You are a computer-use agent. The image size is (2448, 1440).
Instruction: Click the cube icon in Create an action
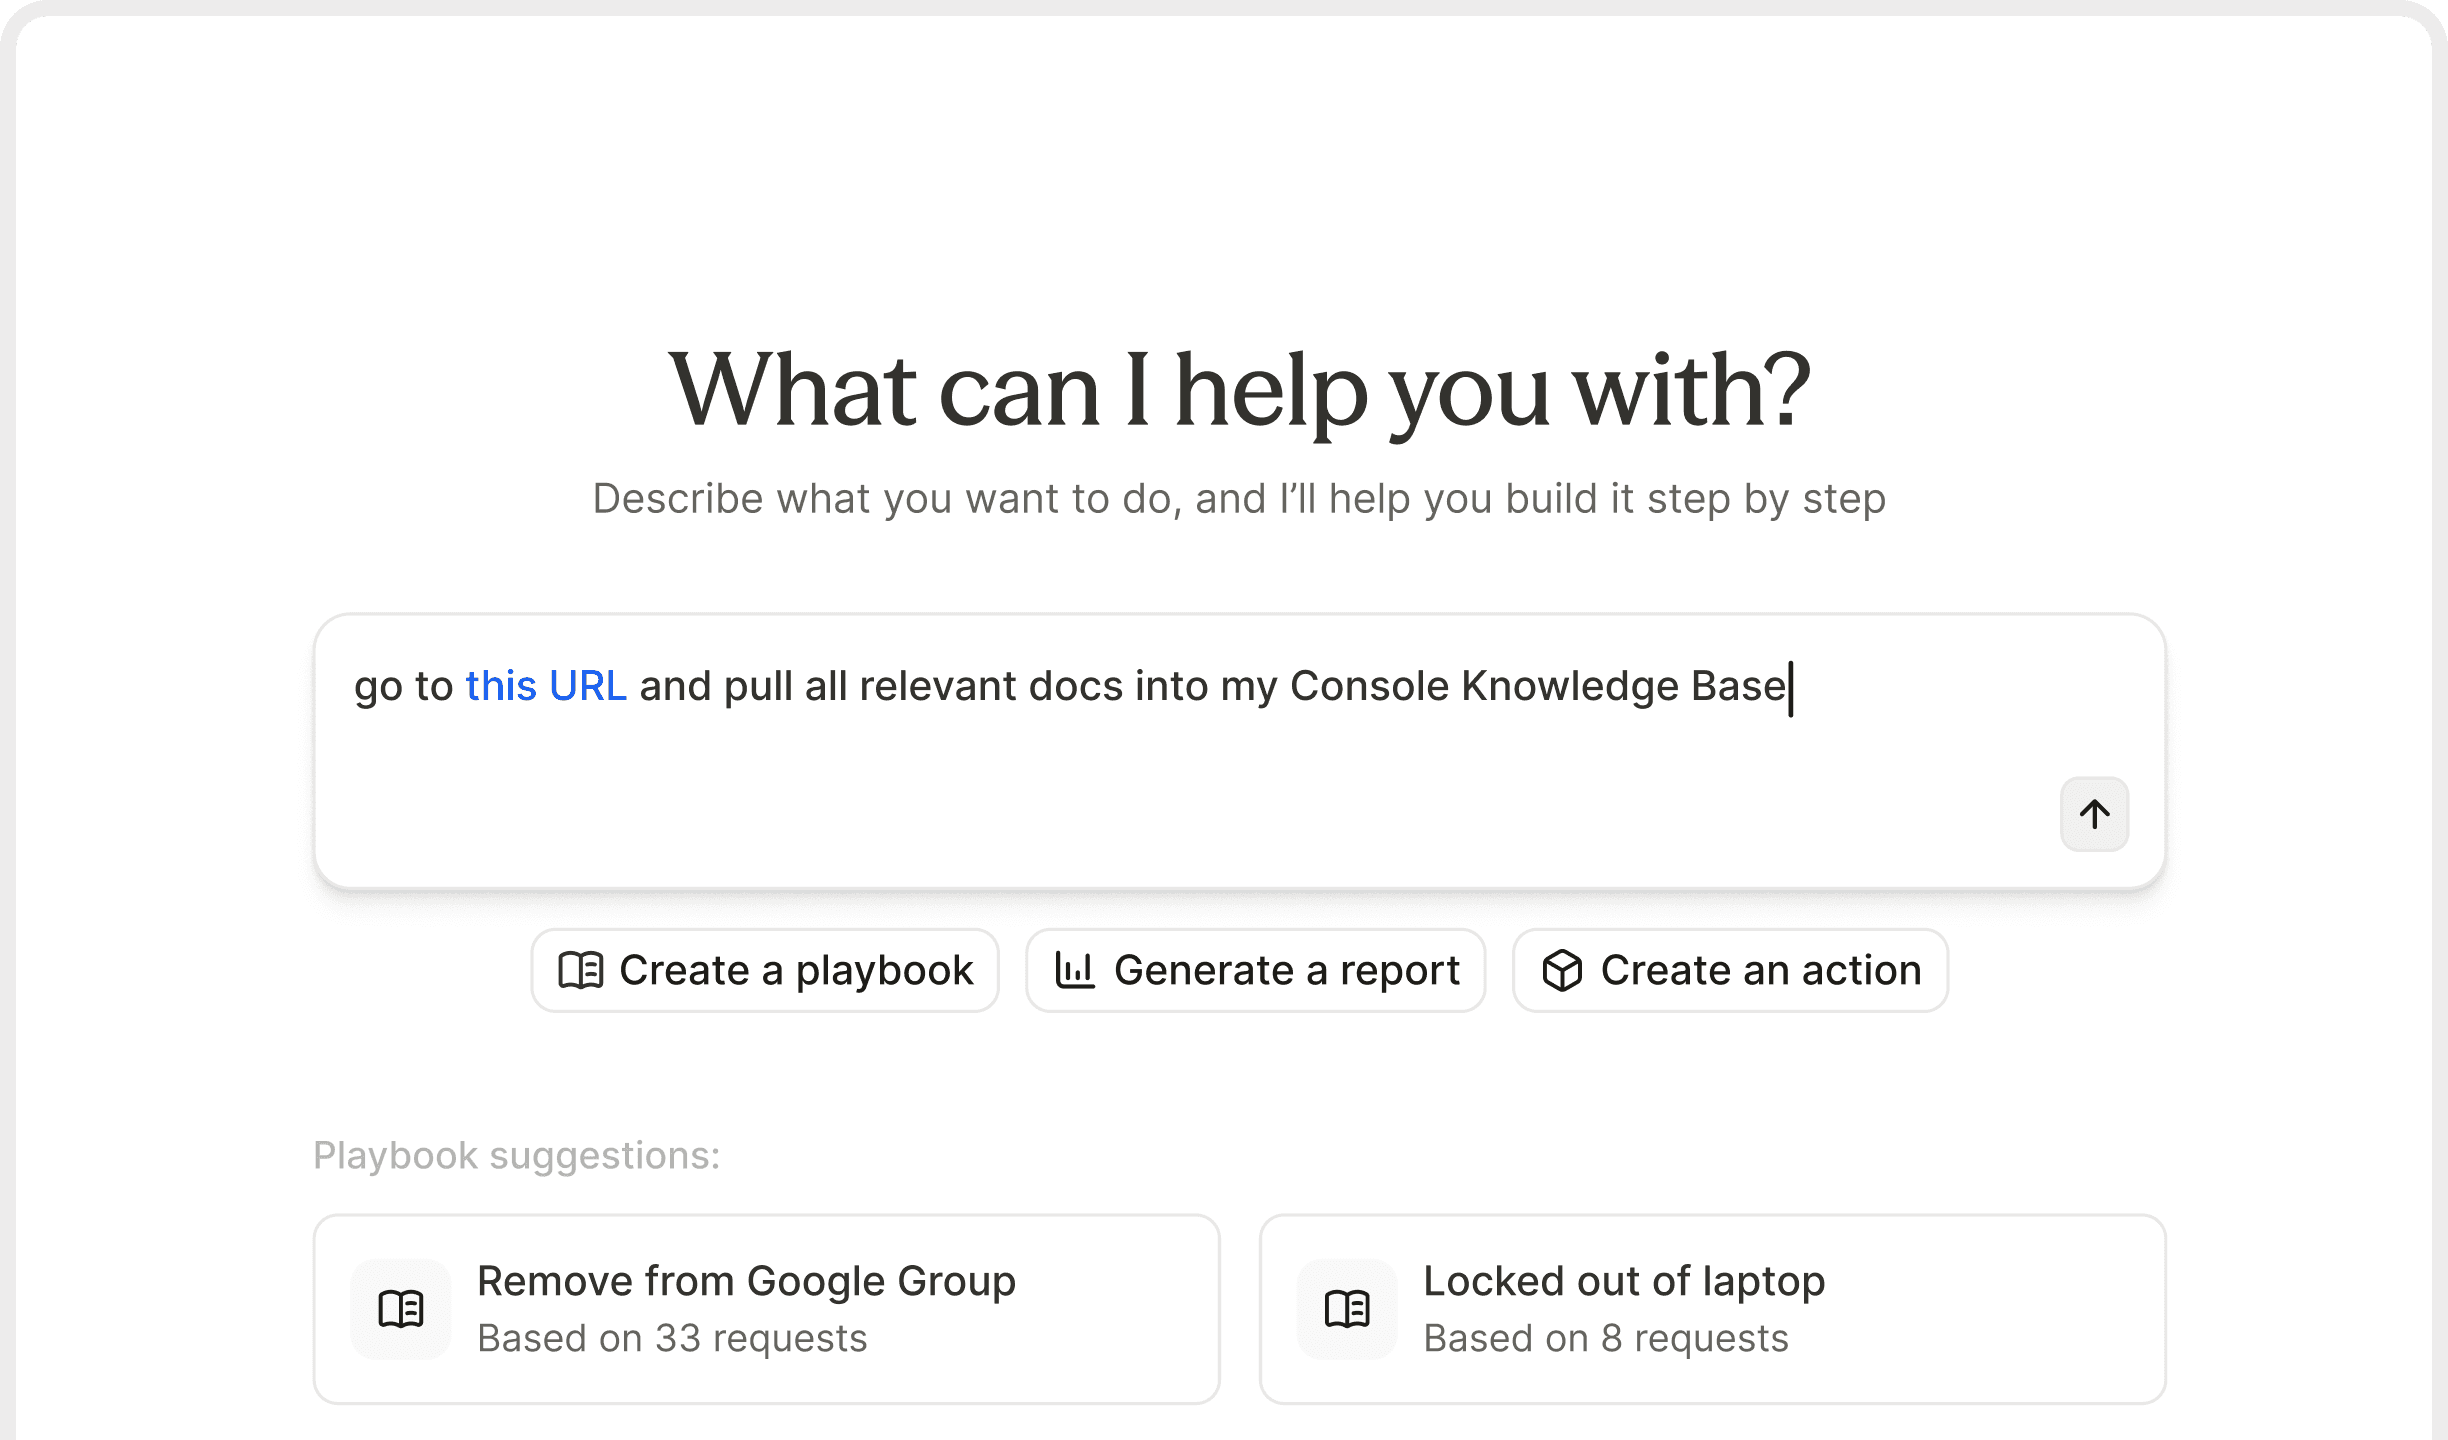[x=1562, y=970]
